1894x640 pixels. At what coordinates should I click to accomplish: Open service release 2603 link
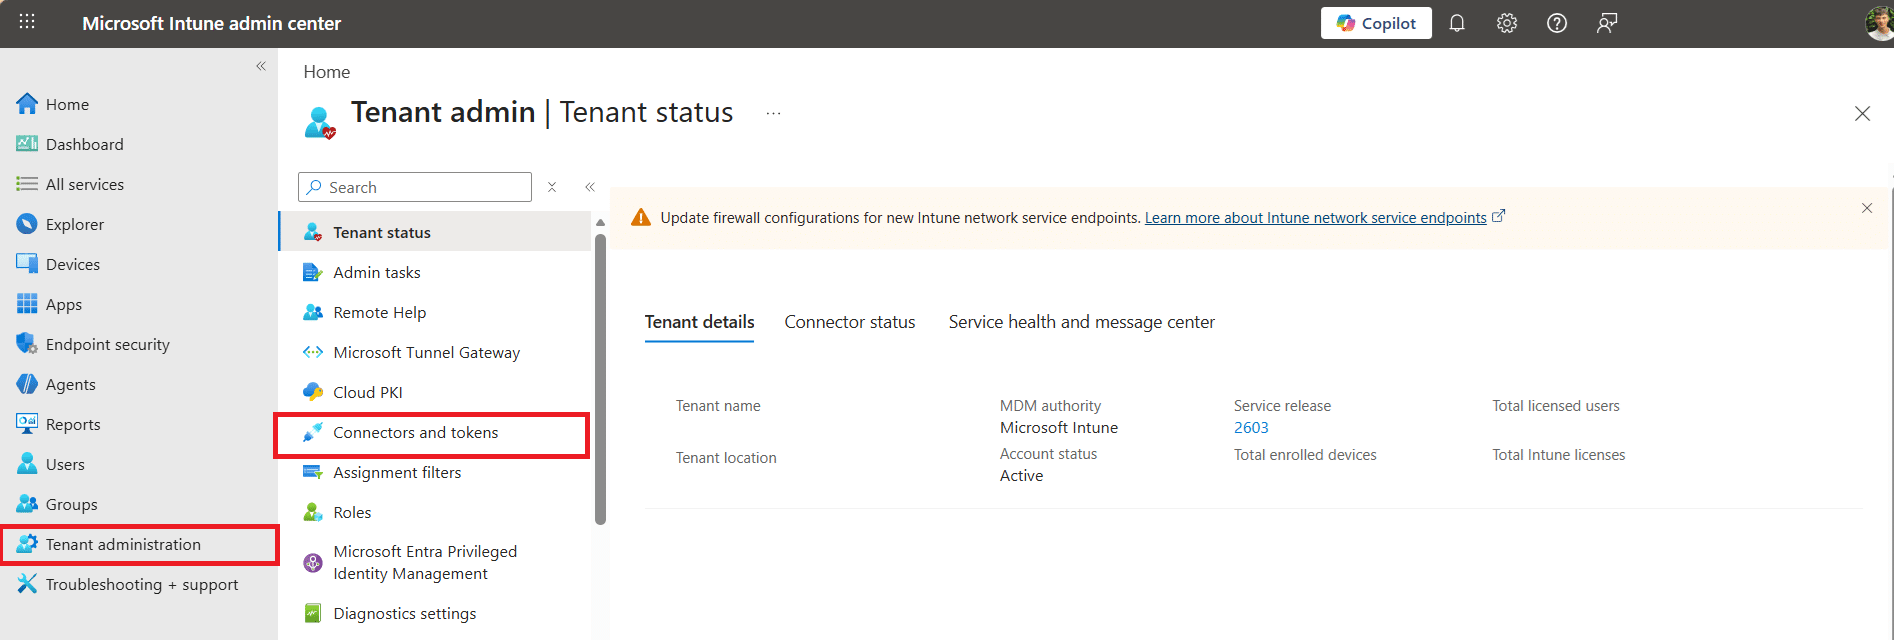1251,427
